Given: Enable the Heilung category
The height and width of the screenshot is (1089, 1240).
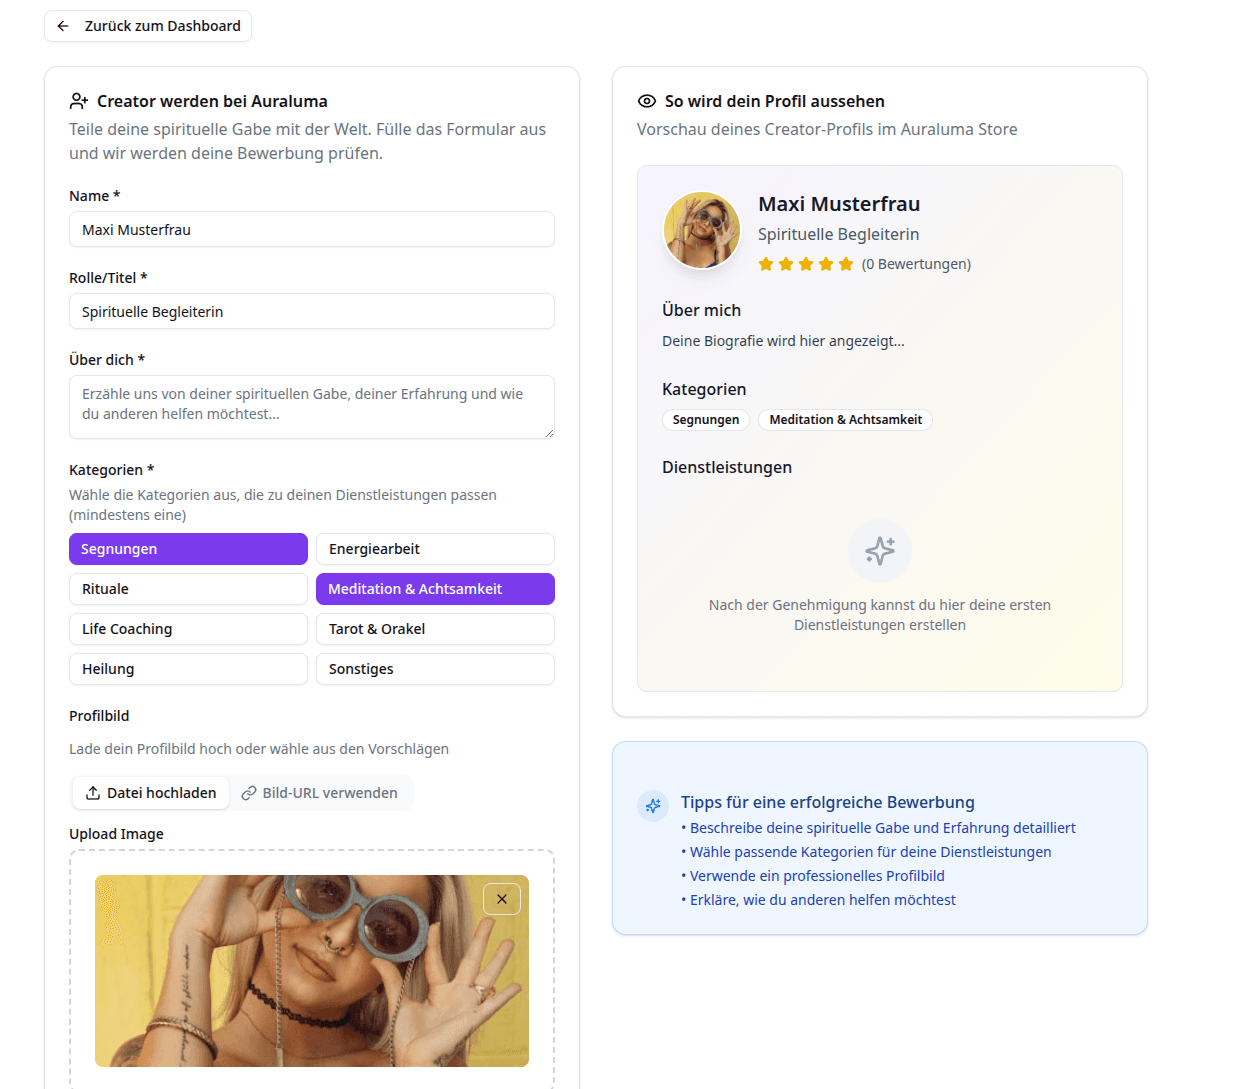Looking at the screenshot, I should coord(188,668).
